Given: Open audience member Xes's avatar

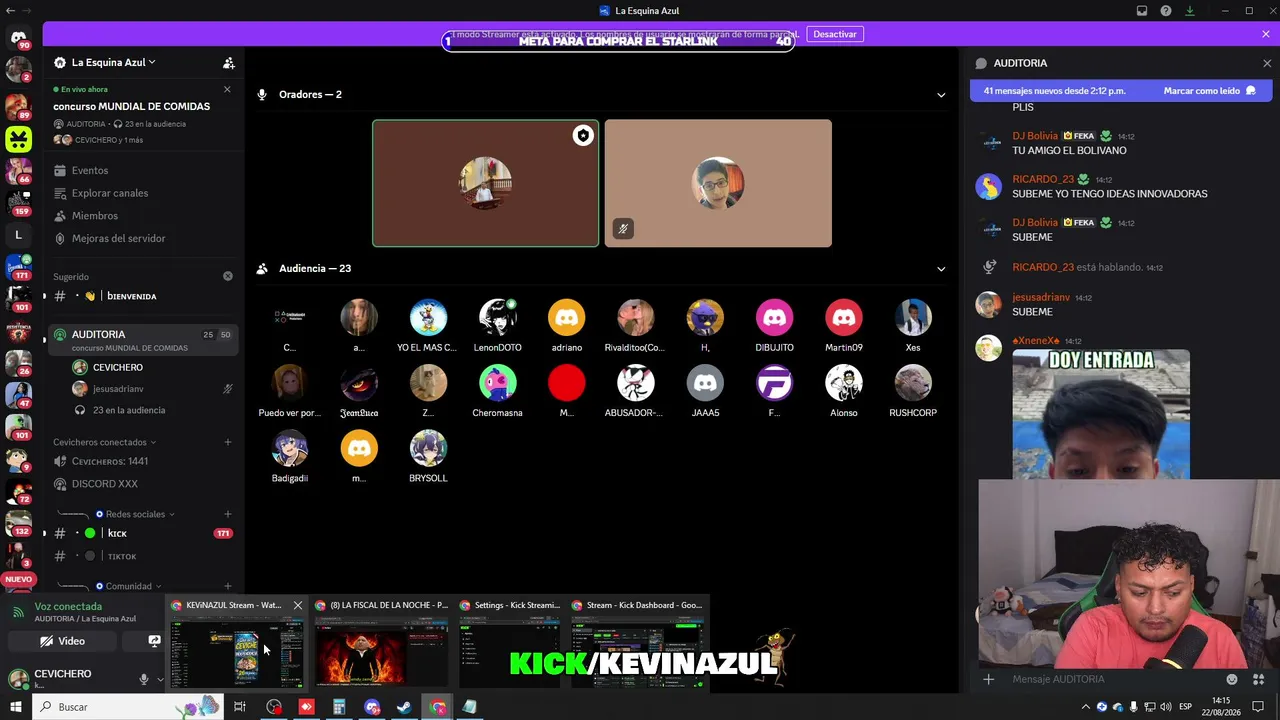Looking at the screenshot, I should [x=913, y=317].
